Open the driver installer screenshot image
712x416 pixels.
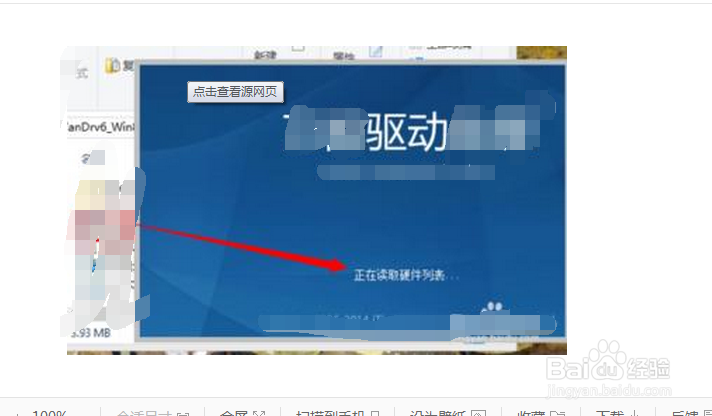tap(316, 200)
